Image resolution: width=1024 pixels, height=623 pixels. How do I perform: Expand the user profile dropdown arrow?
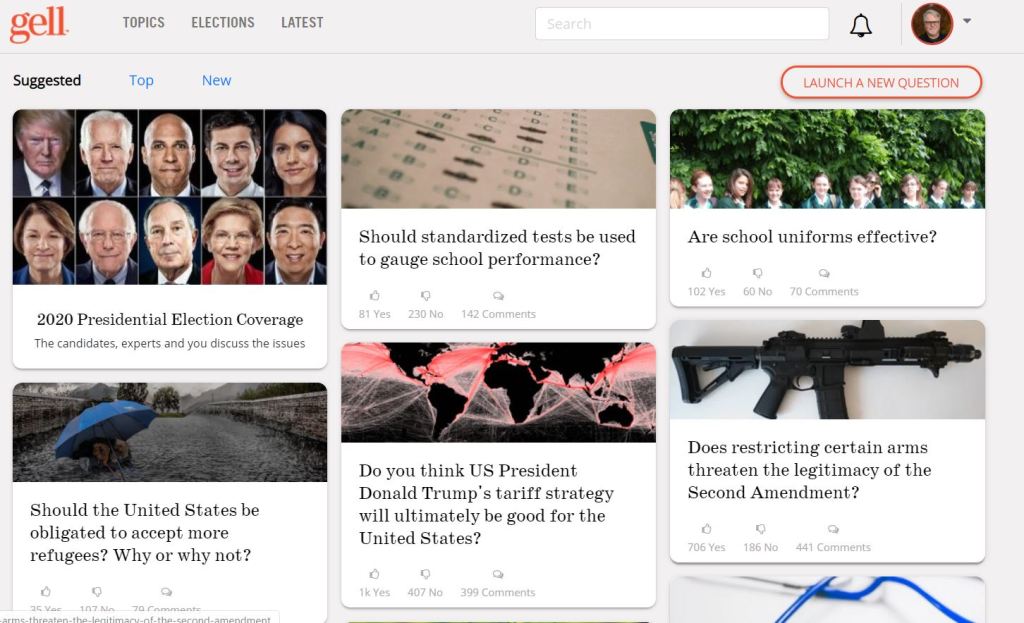coord(967,21)
